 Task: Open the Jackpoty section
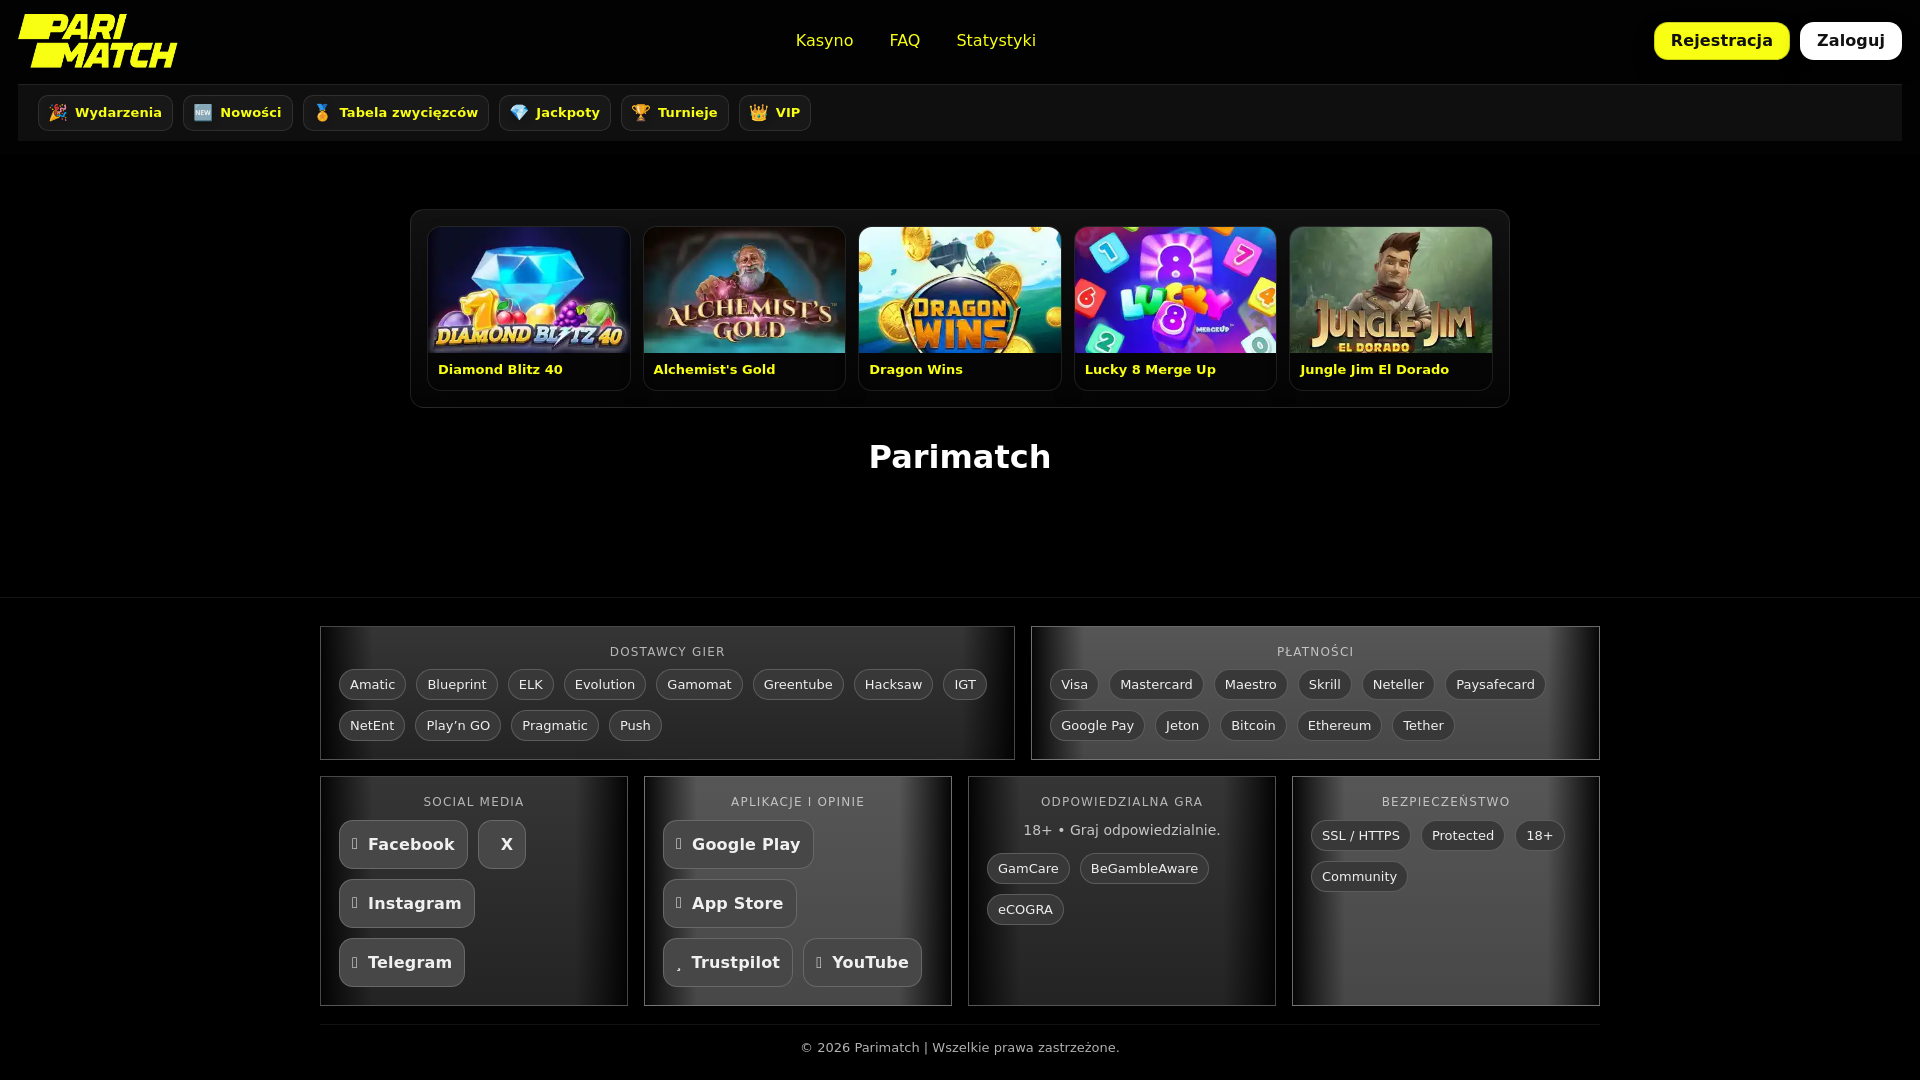pos(554,113)
